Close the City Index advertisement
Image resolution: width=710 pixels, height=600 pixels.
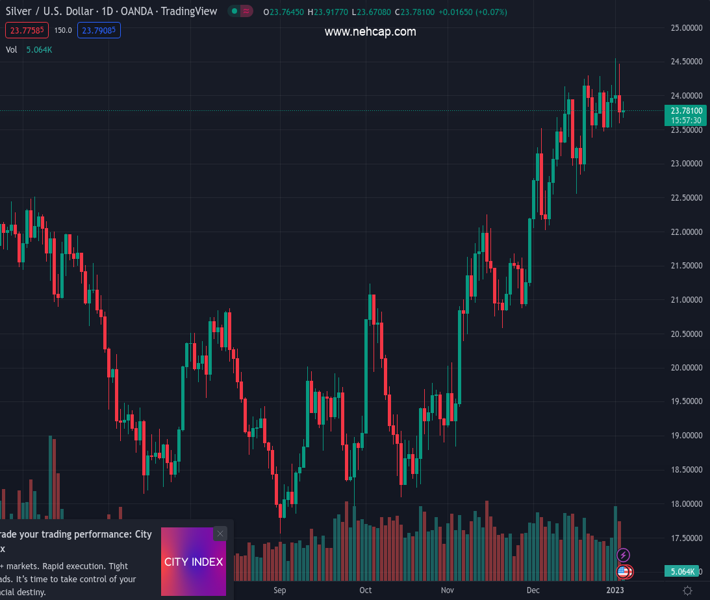(220, 534)
